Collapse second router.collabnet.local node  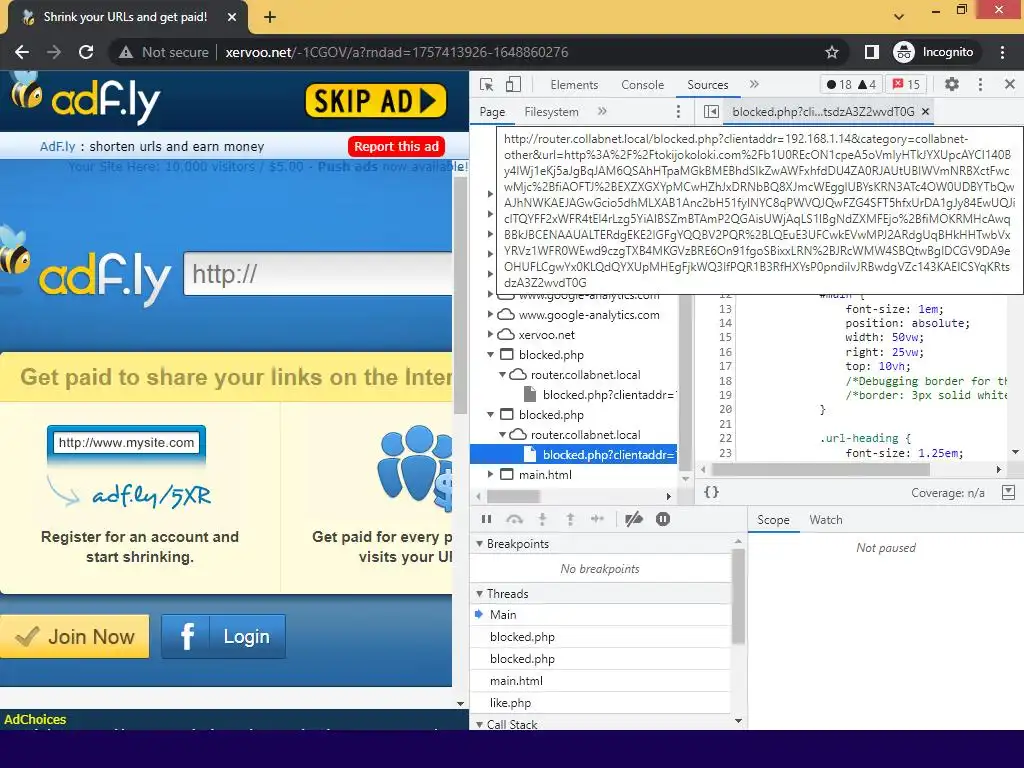[x=502, y=435]
